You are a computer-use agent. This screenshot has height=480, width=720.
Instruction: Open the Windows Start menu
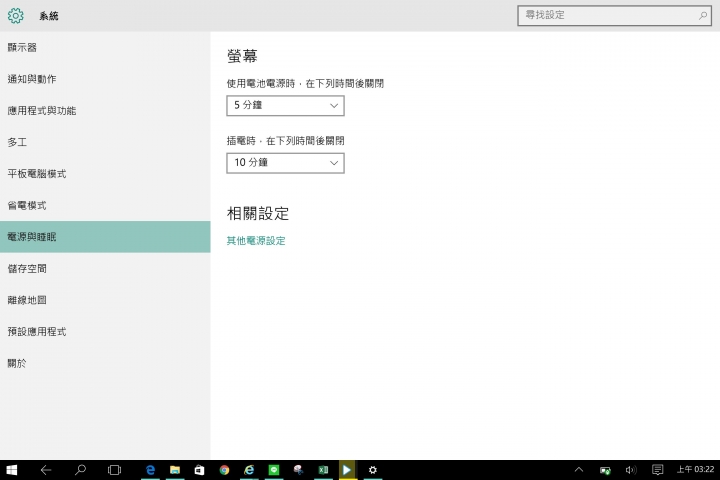coord(12,470)
